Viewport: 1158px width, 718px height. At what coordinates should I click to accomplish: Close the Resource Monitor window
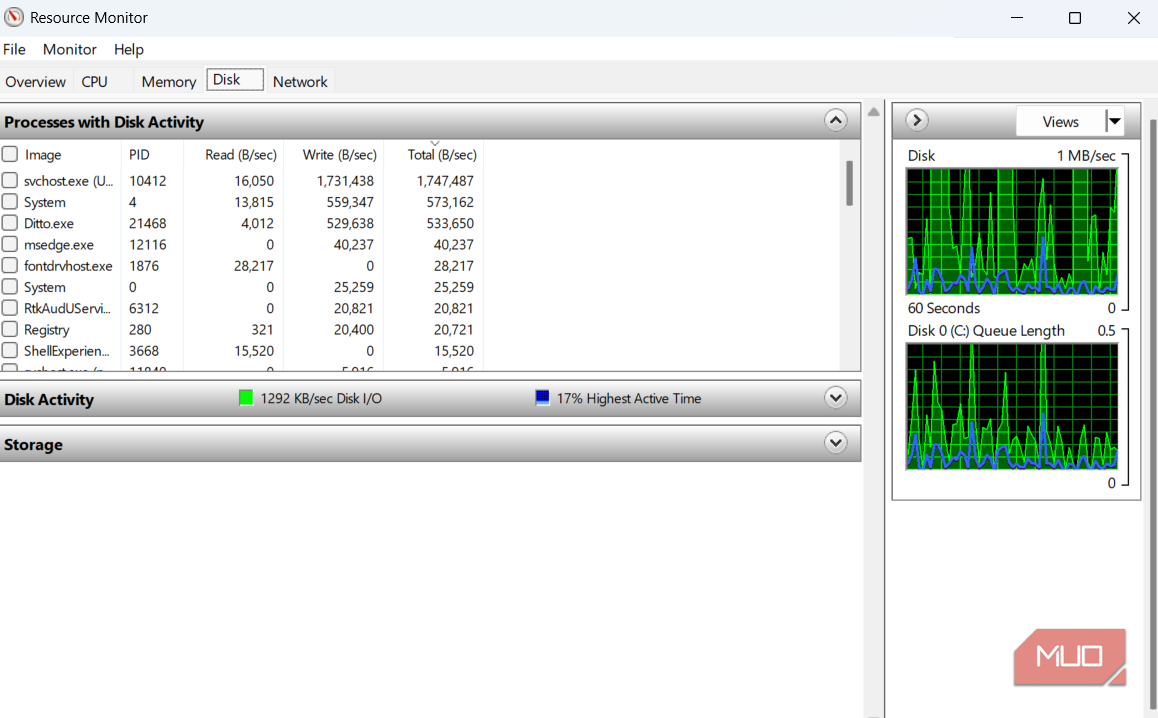(x=1134, y=18)
